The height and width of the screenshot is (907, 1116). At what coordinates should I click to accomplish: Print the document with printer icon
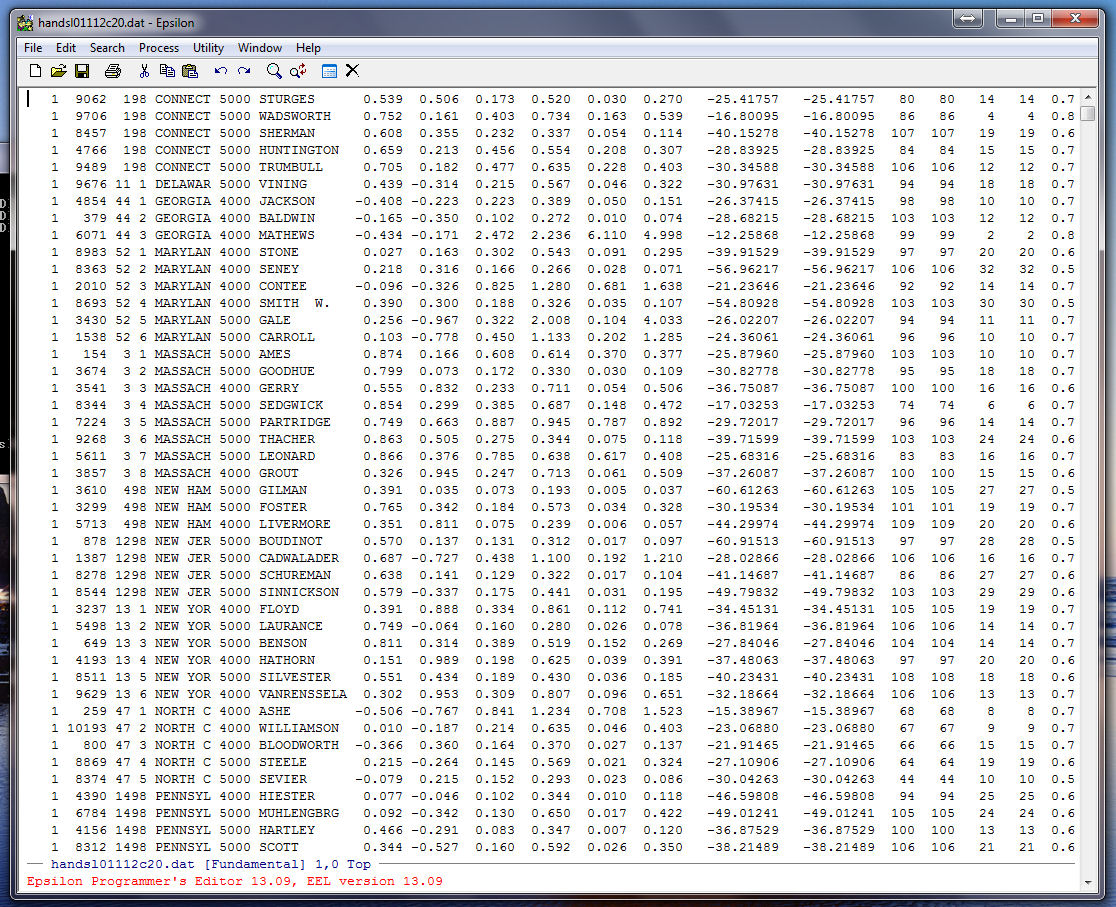(x=113, y=71)
